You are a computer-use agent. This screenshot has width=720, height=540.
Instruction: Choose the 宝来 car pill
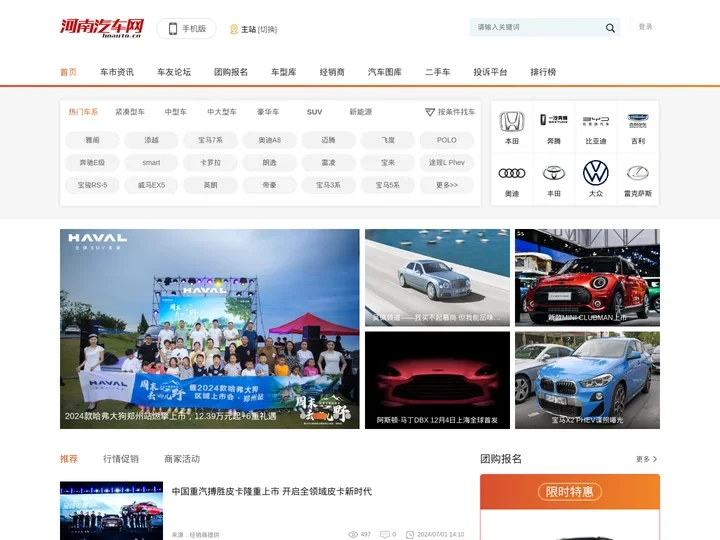[388, 163]
